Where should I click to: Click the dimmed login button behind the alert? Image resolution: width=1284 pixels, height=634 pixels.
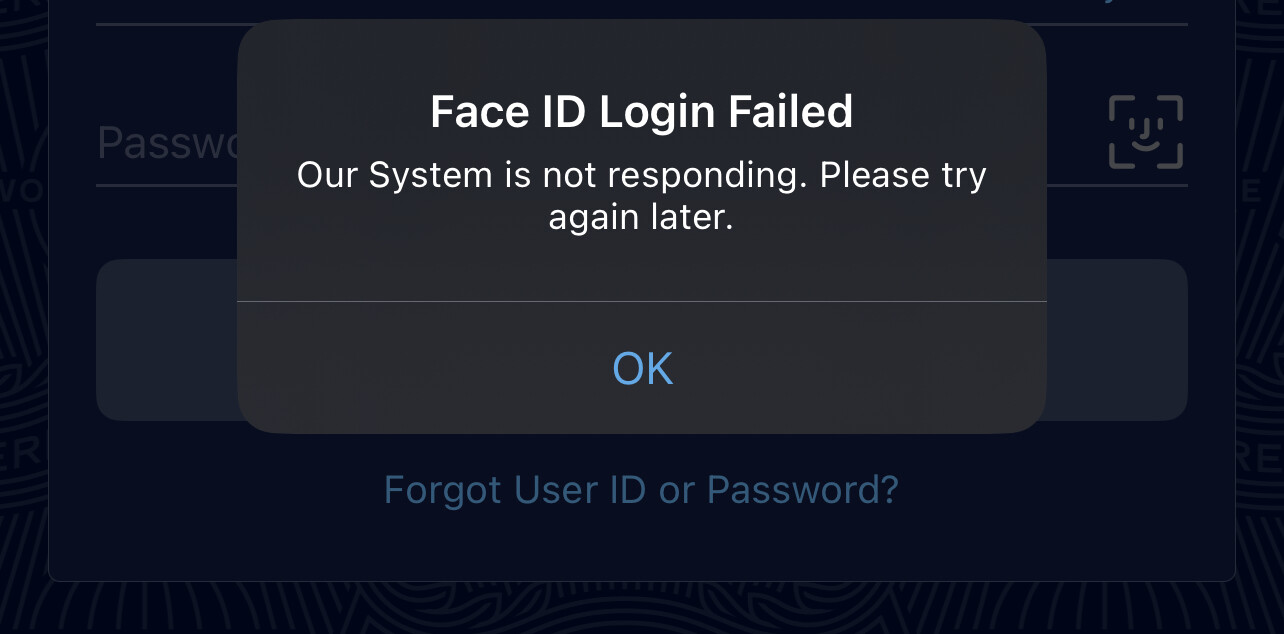coord(642,340)
